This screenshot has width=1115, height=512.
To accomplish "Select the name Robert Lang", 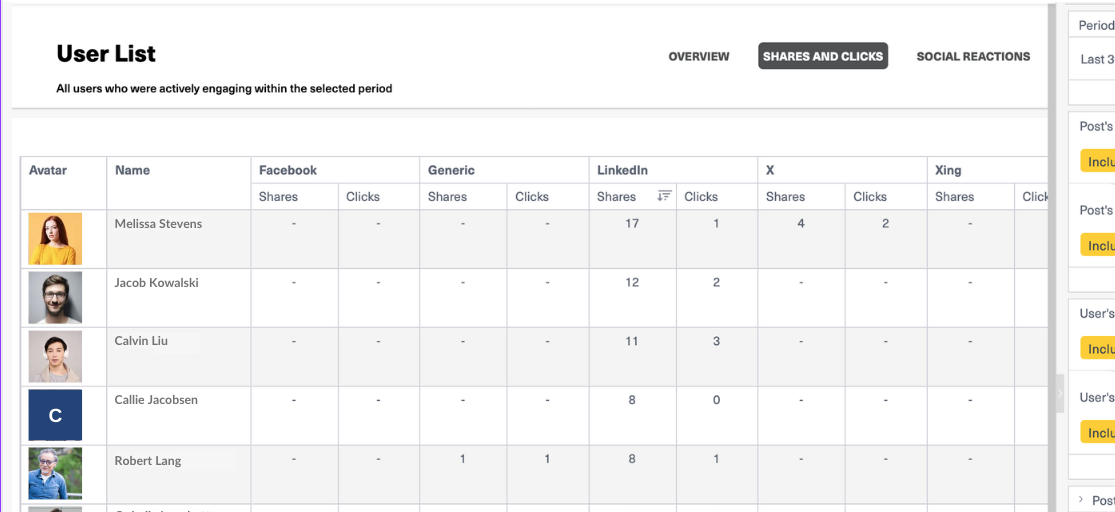I will 148,461.
